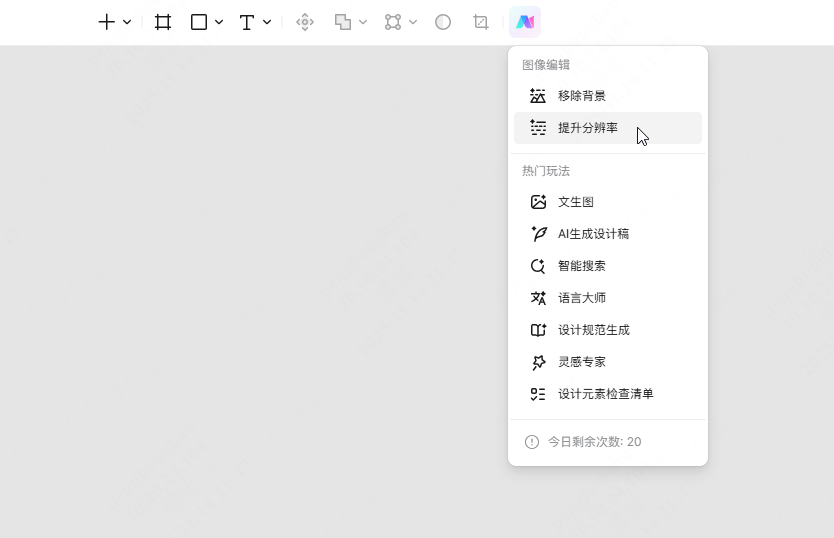The width and height of the screenshot is (834, 538).
Task: Expand the plus tool dropdown arrow
Action: click(x=127, y=22)
